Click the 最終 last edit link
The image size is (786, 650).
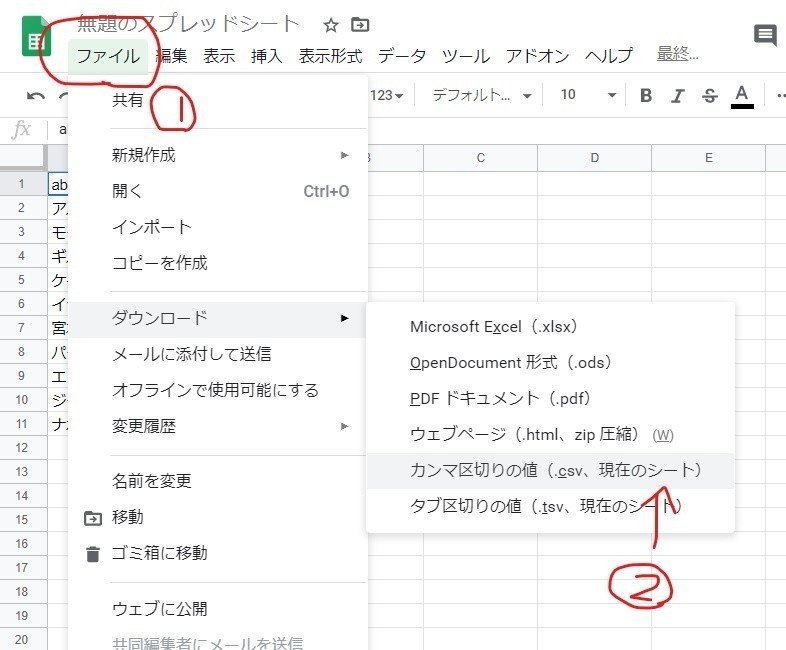(x=677, y=54)
